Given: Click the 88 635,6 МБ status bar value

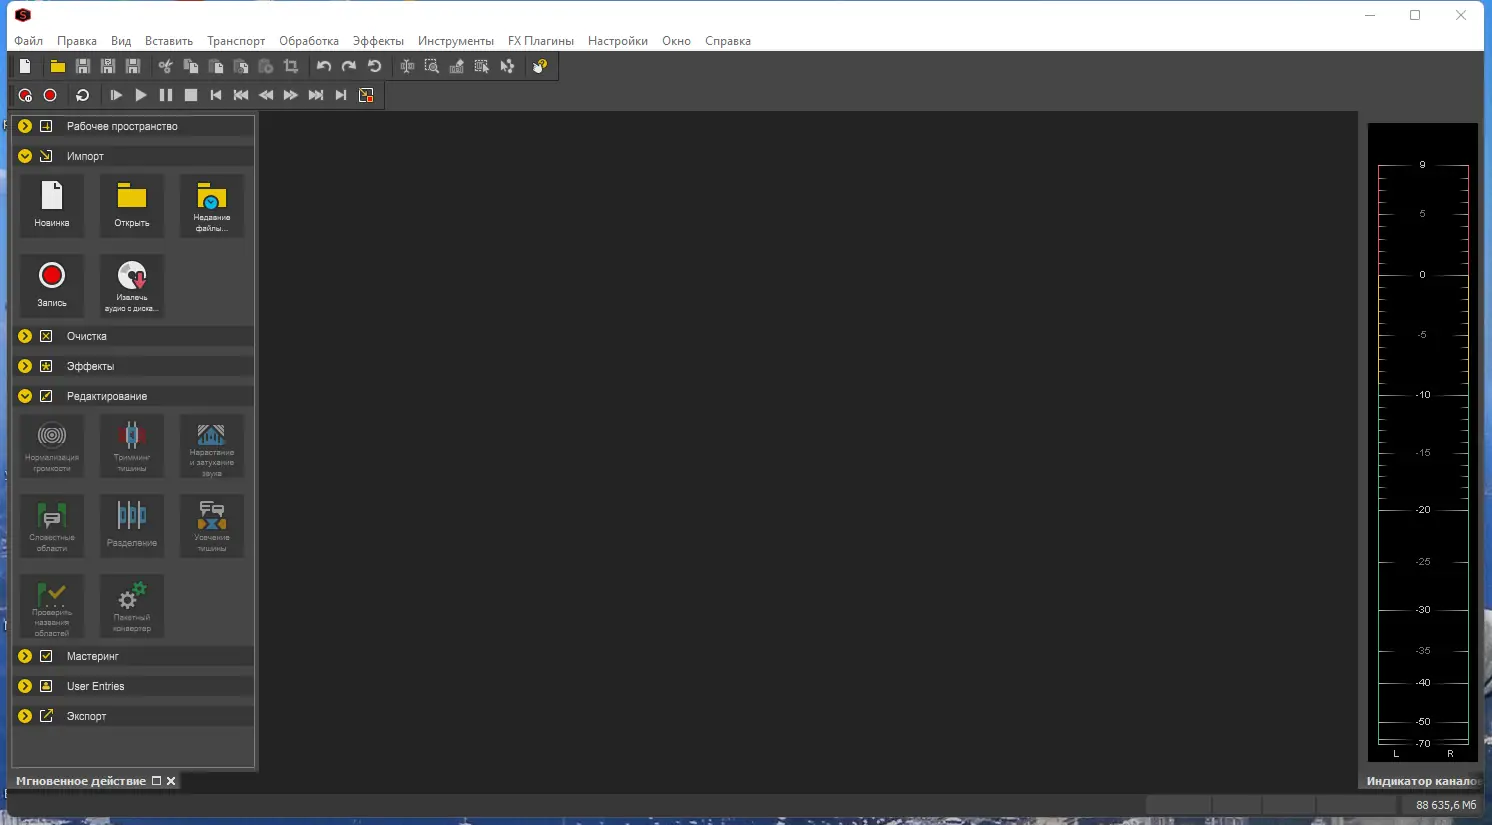Looking at the screenshot, I should [x=1446, y=805].
